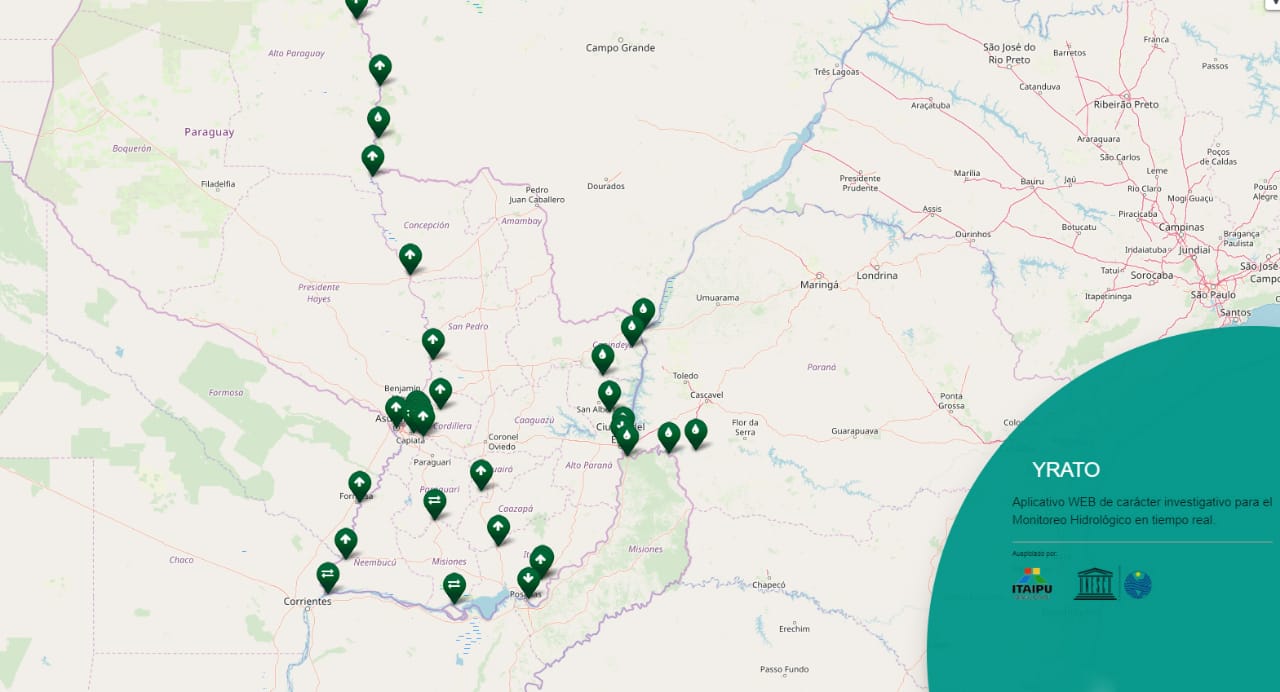The width and height of the screenshot is (1280, 692).
Task: Open the up-arrow marker beside San Pedro
Action: (433, 343)
